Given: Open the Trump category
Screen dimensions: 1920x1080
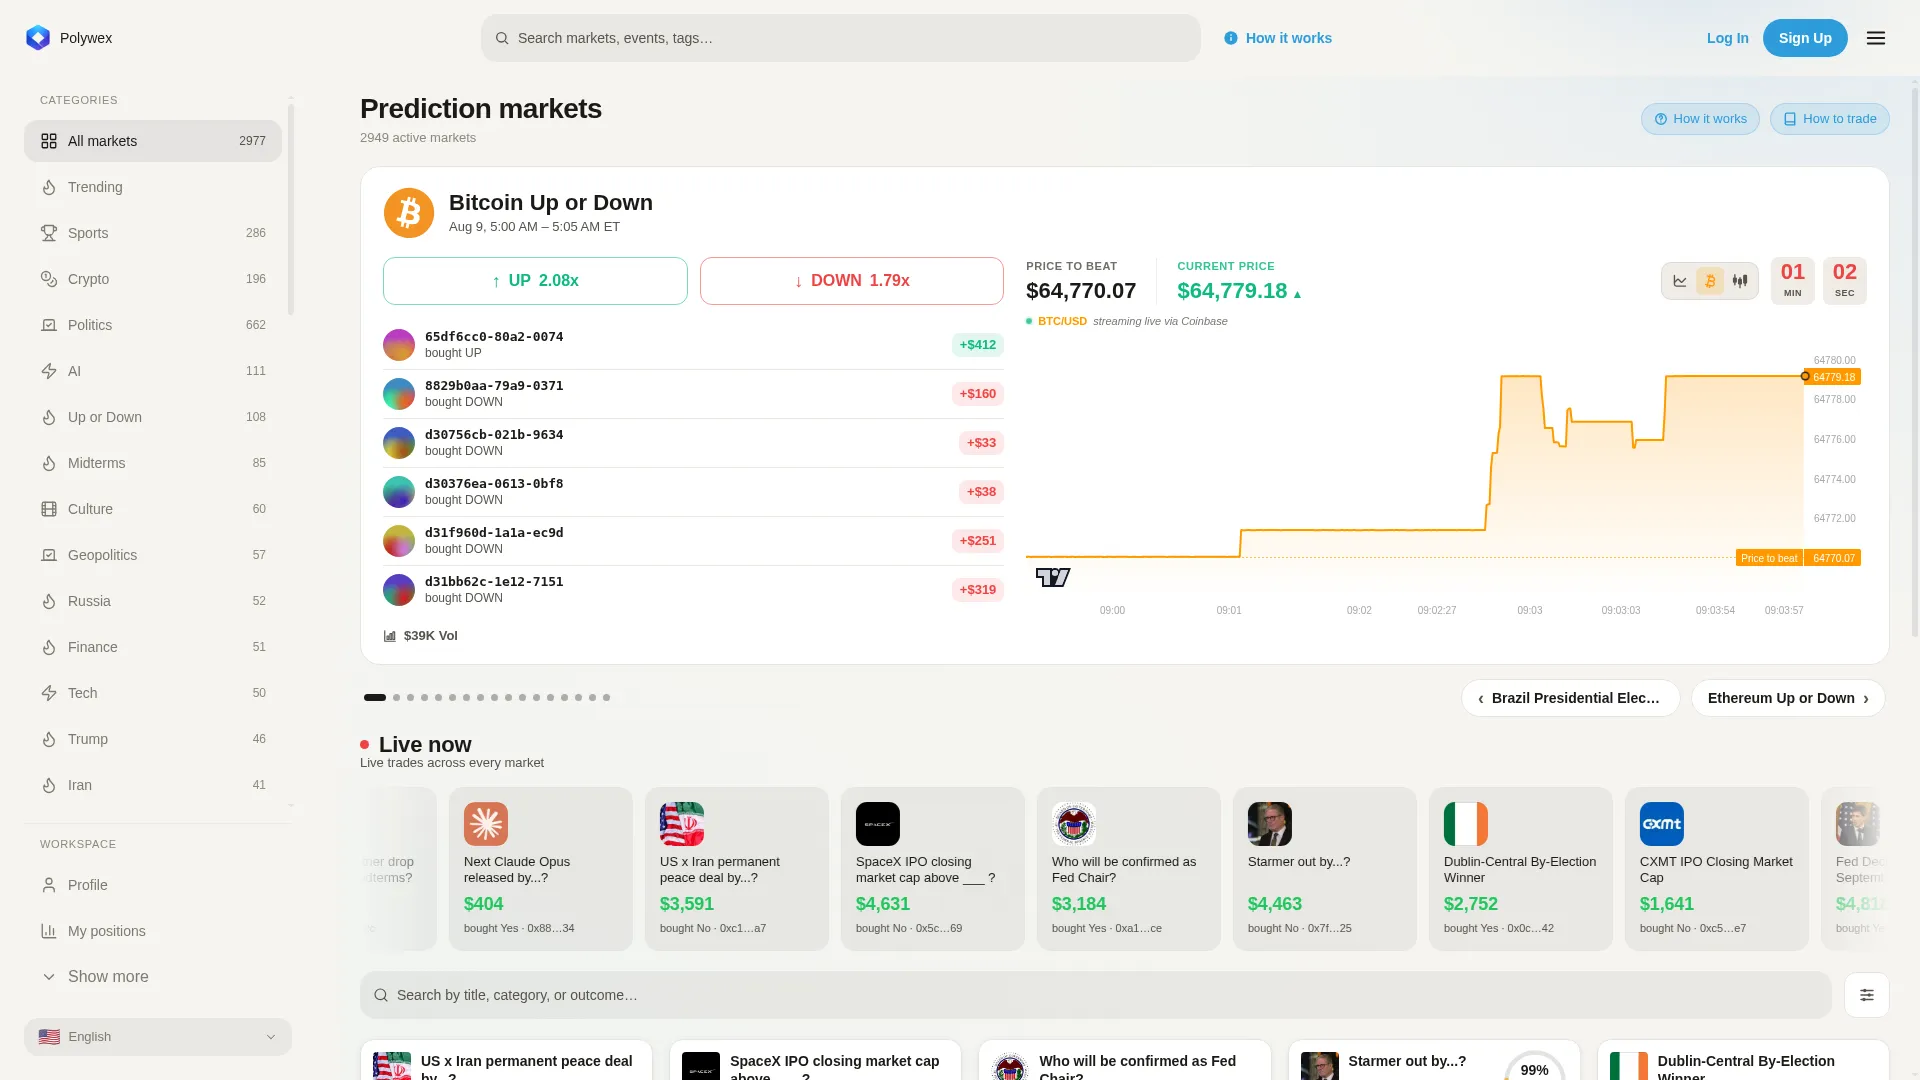Looking at the screenshot, I should pos(153,739).
